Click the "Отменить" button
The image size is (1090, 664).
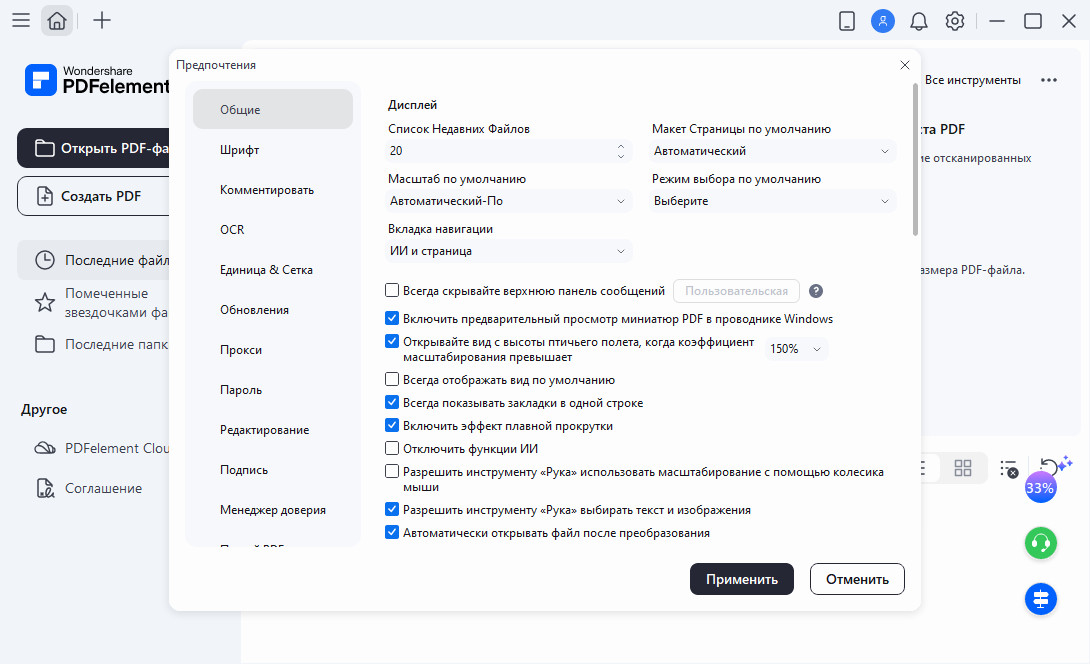(x=857, y=579)
